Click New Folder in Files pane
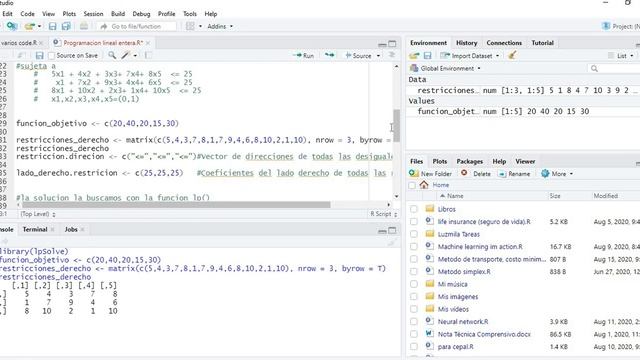This screenshot has height=360, width=640. (x=430, y=173)
